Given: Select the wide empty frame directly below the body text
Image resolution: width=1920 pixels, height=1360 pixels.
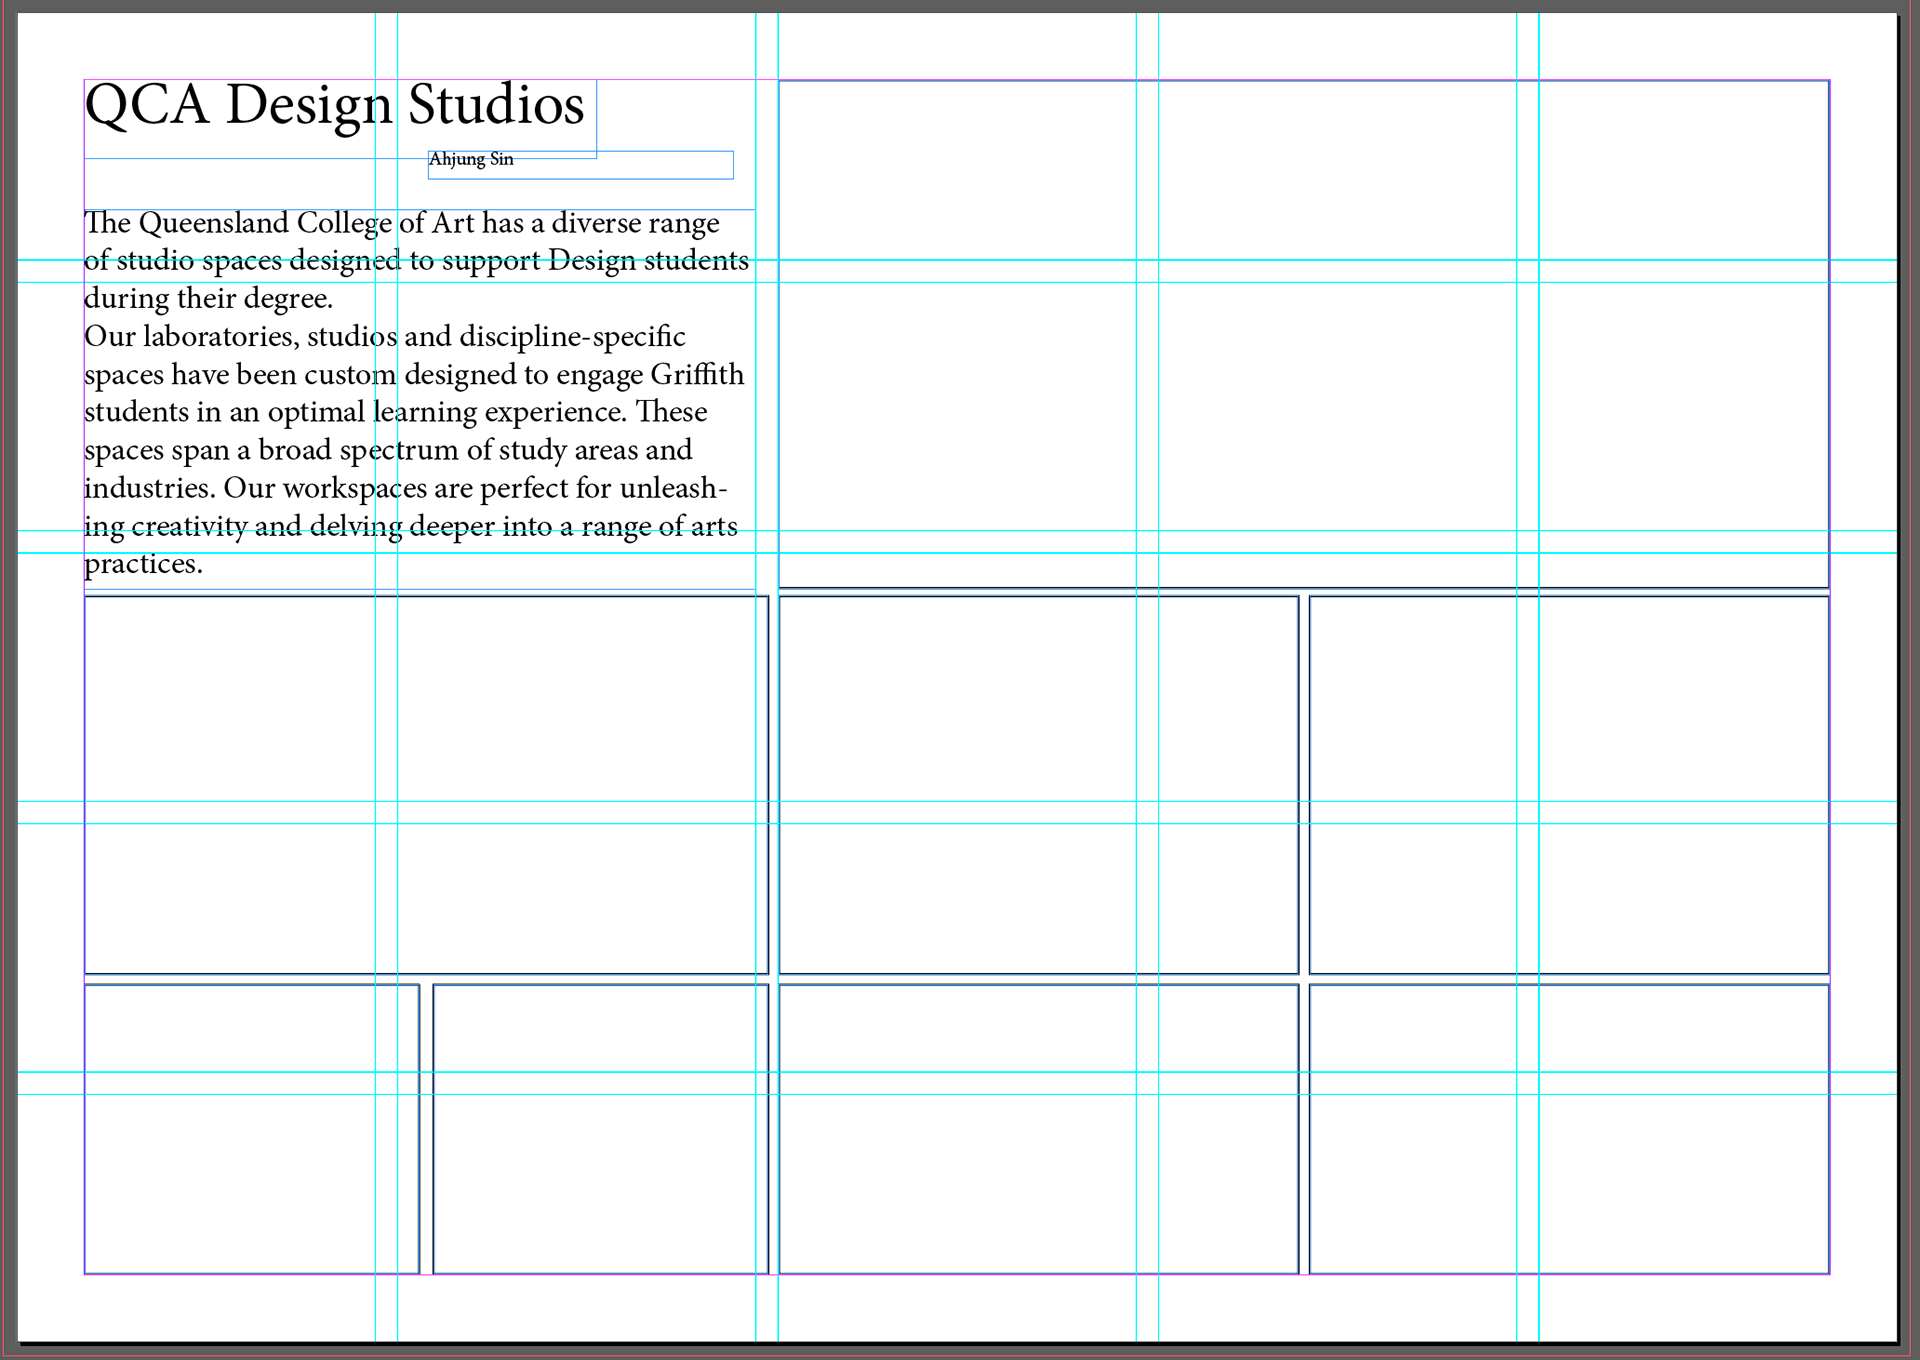Looking at the screenshot, I should click(427, 785).
